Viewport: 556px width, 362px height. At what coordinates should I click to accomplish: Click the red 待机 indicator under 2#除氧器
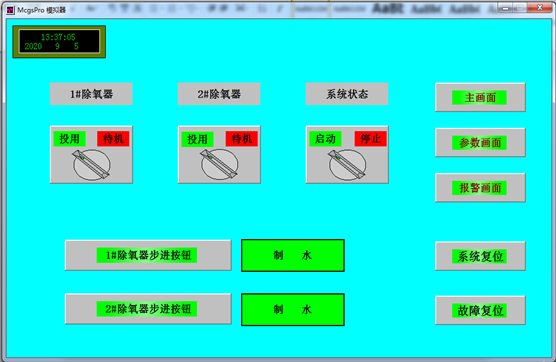pos(241,139)
